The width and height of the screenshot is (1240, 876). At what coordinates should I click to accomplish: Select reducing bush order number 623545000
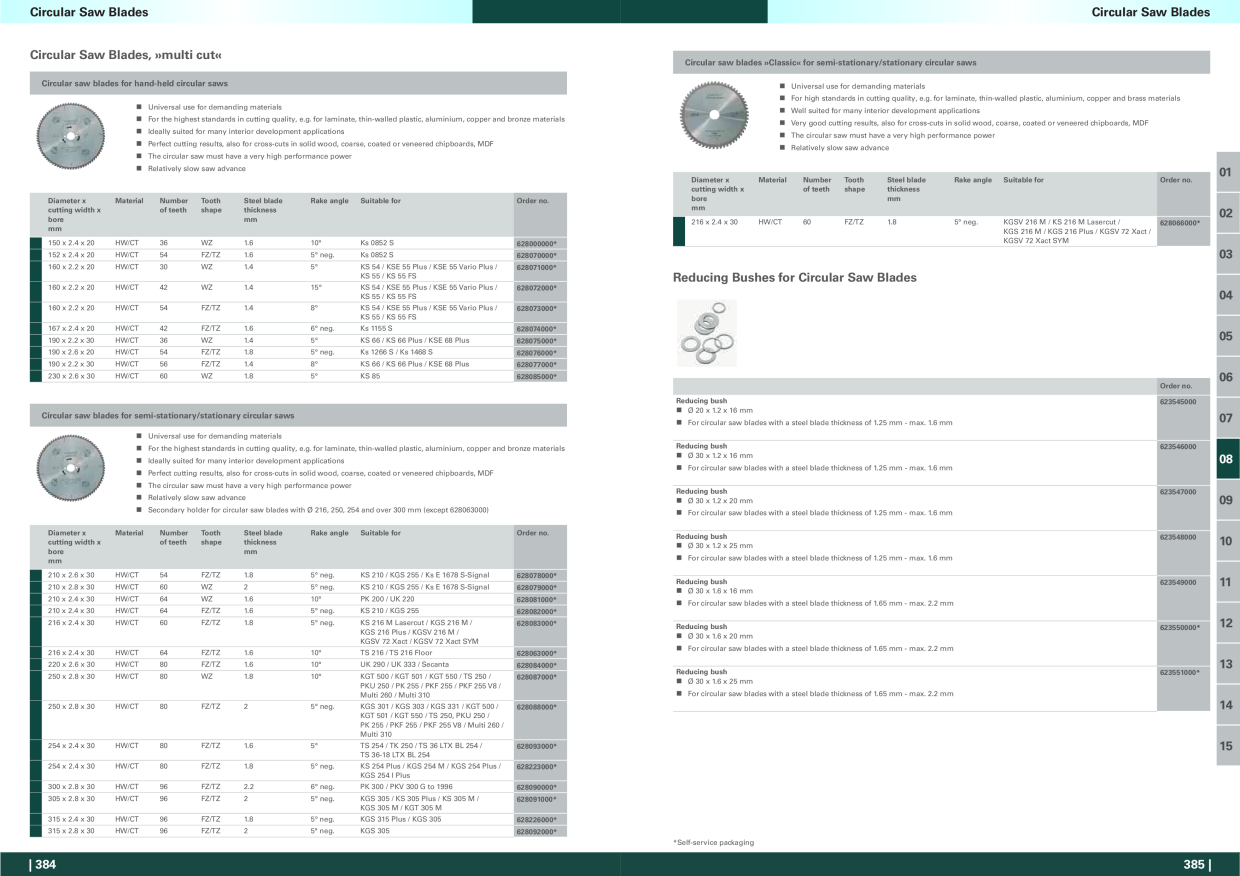click(1178, 401)
